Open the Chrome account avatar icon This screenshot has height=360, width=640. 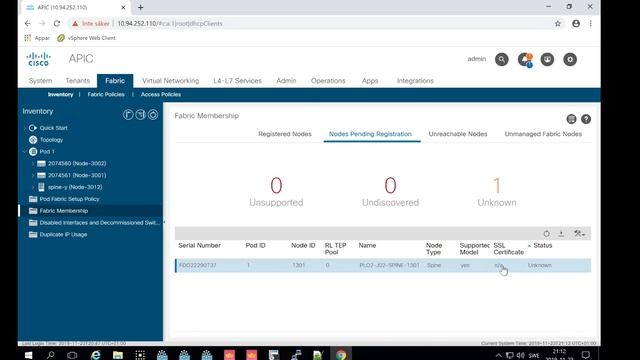coord(576,24)
